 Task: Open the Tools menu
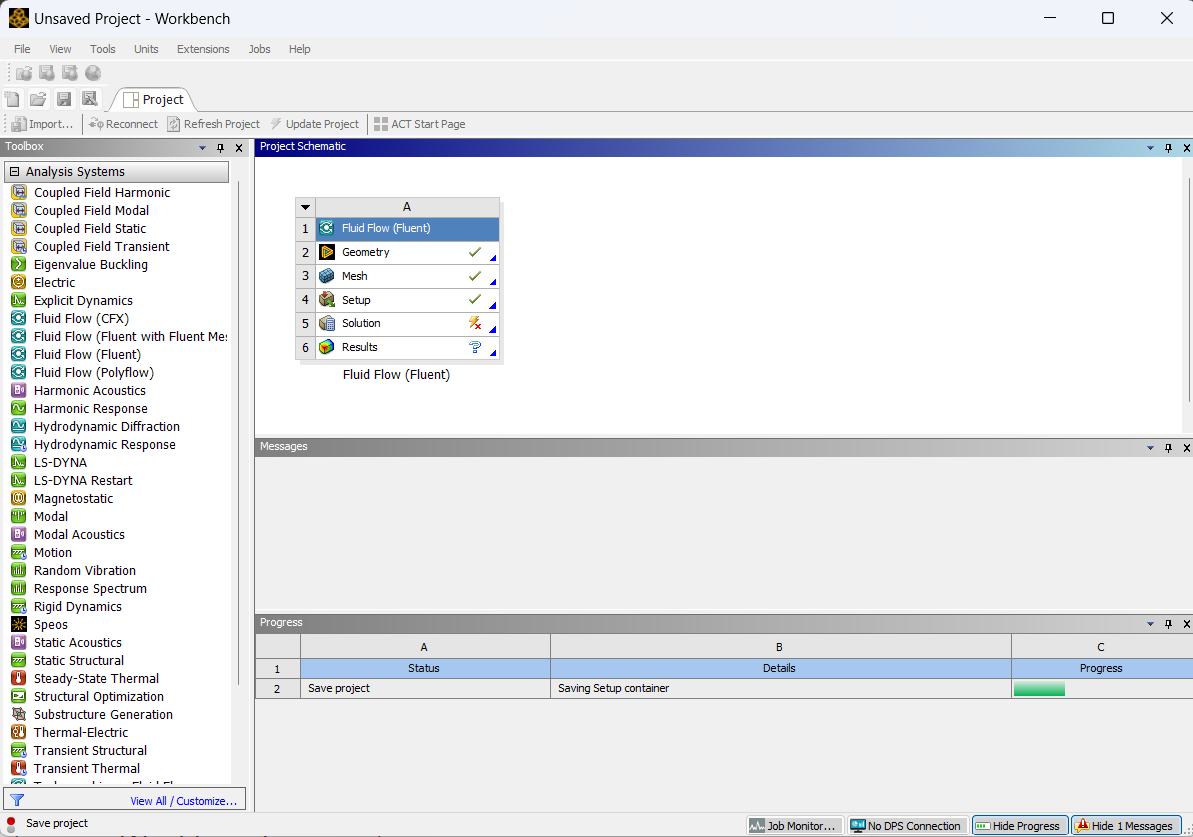[103, 49]
